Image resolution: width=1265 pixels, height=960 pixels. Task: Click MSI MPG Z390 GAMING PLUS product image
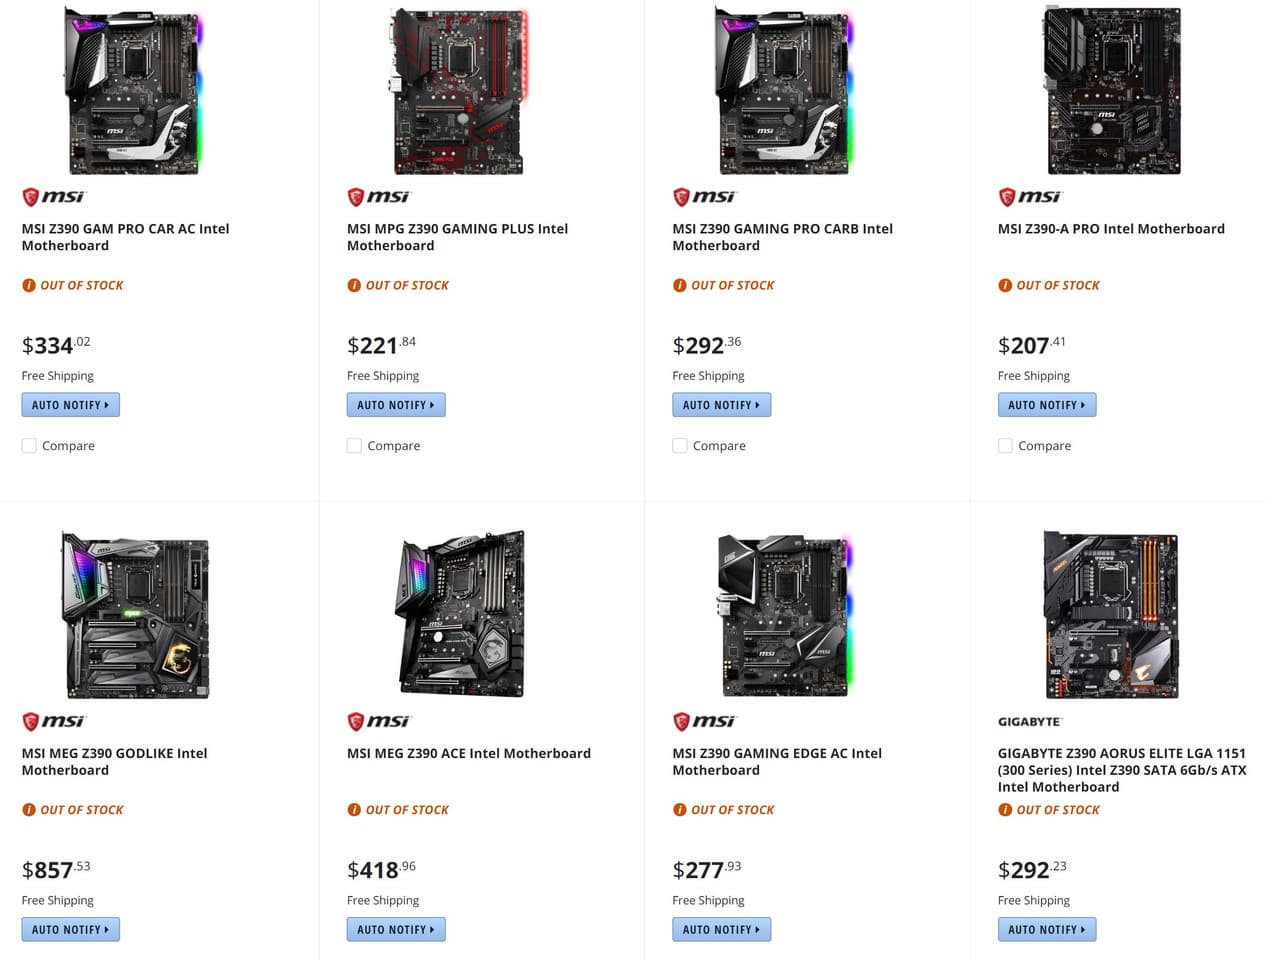[460, 90]
